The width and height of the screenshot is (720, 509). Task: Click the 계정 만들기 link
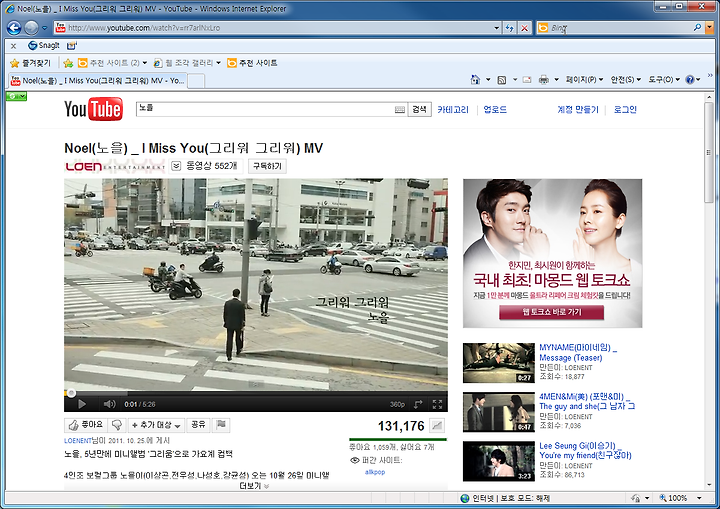[x=578, y=109]
